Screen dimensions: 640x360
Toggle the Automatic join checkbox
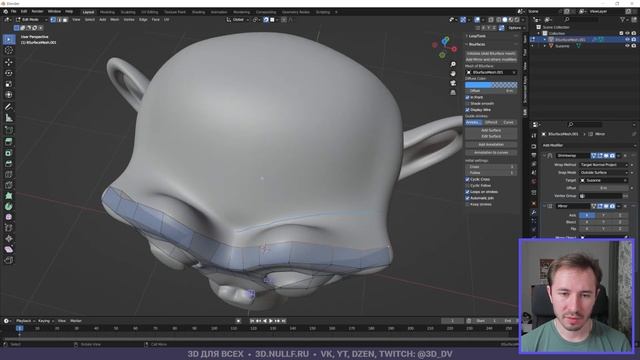point(468,198)
